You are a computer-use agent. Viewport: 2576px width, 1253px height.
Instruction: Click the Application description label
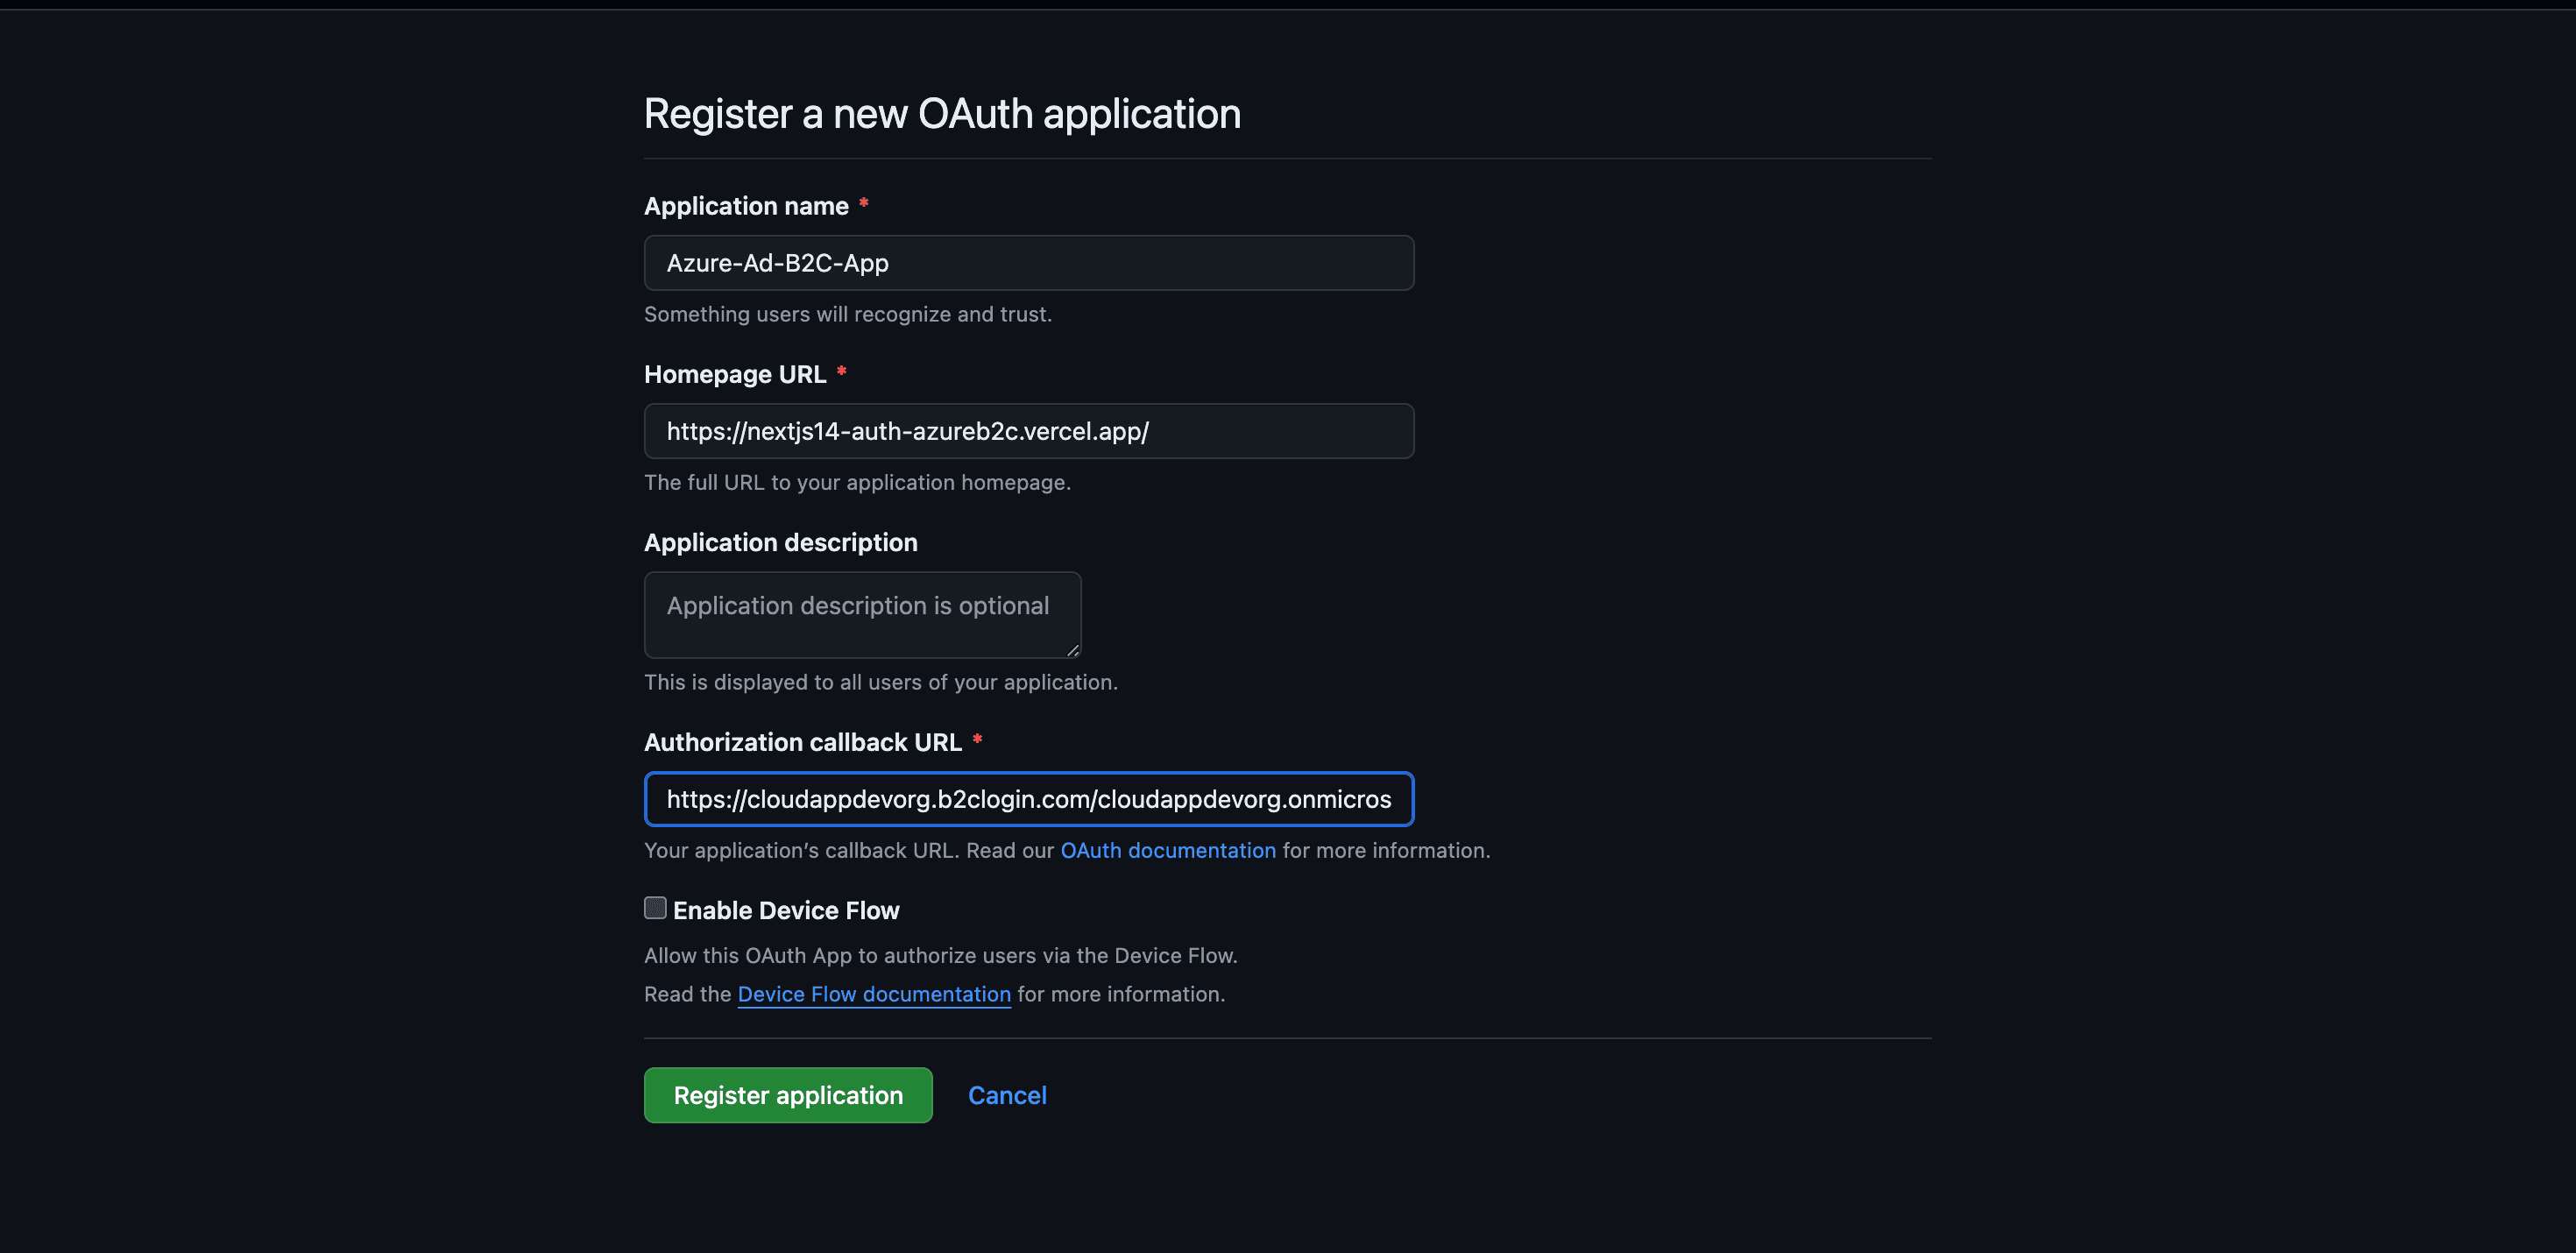(780, 542)
